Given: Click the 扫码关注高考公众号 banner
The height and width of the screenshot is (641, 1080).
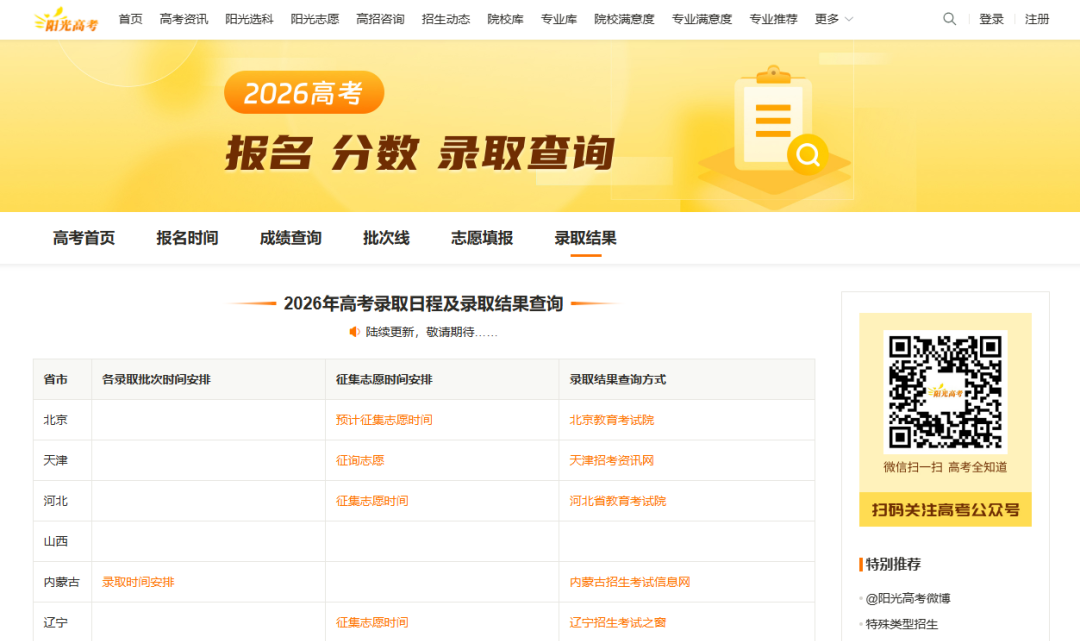Looking at the screenshot, I should [945, 509].
